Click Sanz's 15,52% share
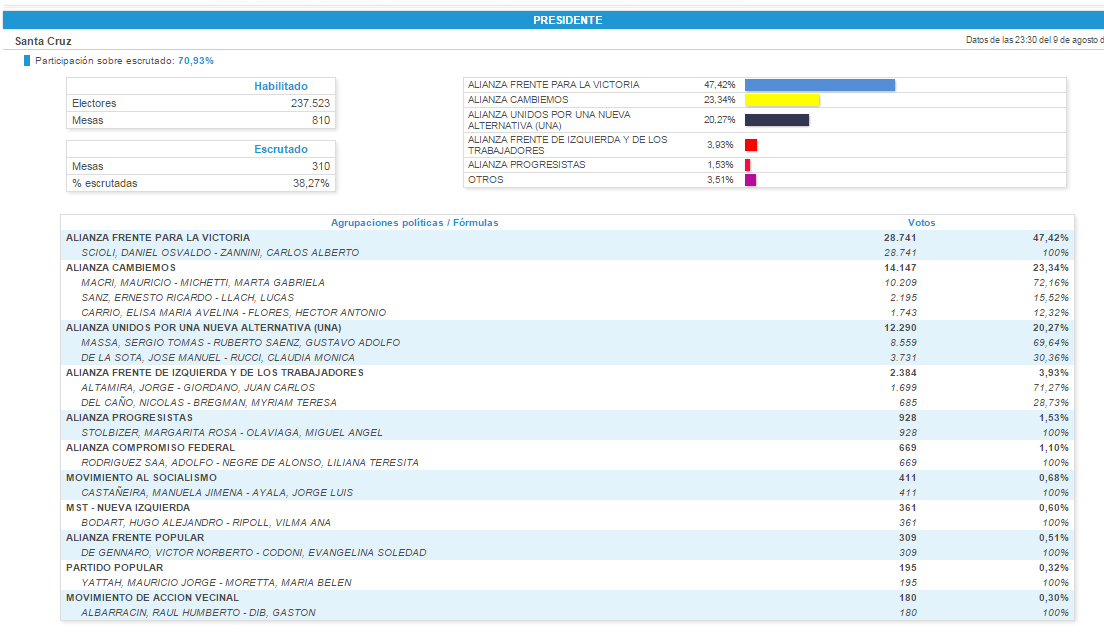The image size is (1104, 633). [x=1050, y=298]
